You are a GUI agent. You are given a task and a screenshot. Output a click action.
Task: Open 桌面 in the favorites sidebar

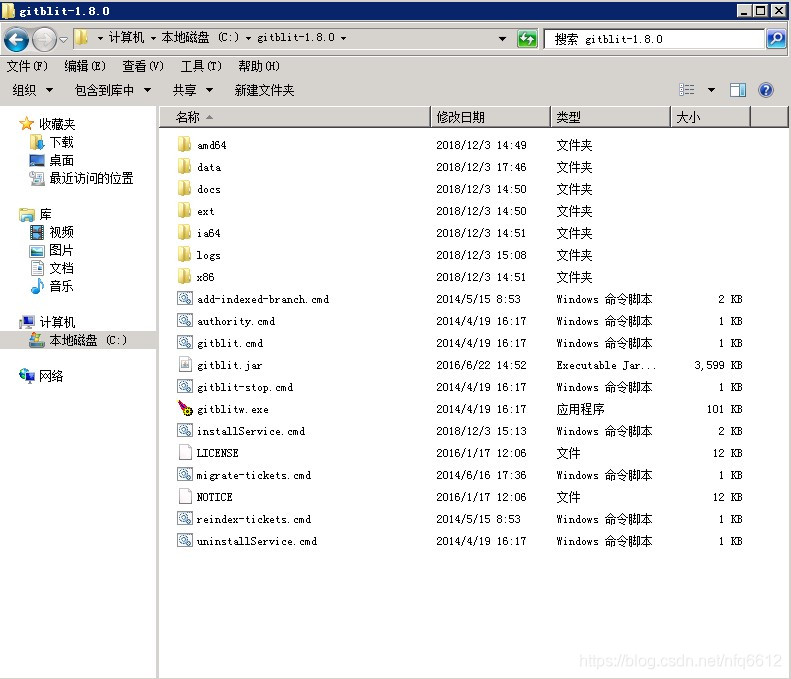61,160
